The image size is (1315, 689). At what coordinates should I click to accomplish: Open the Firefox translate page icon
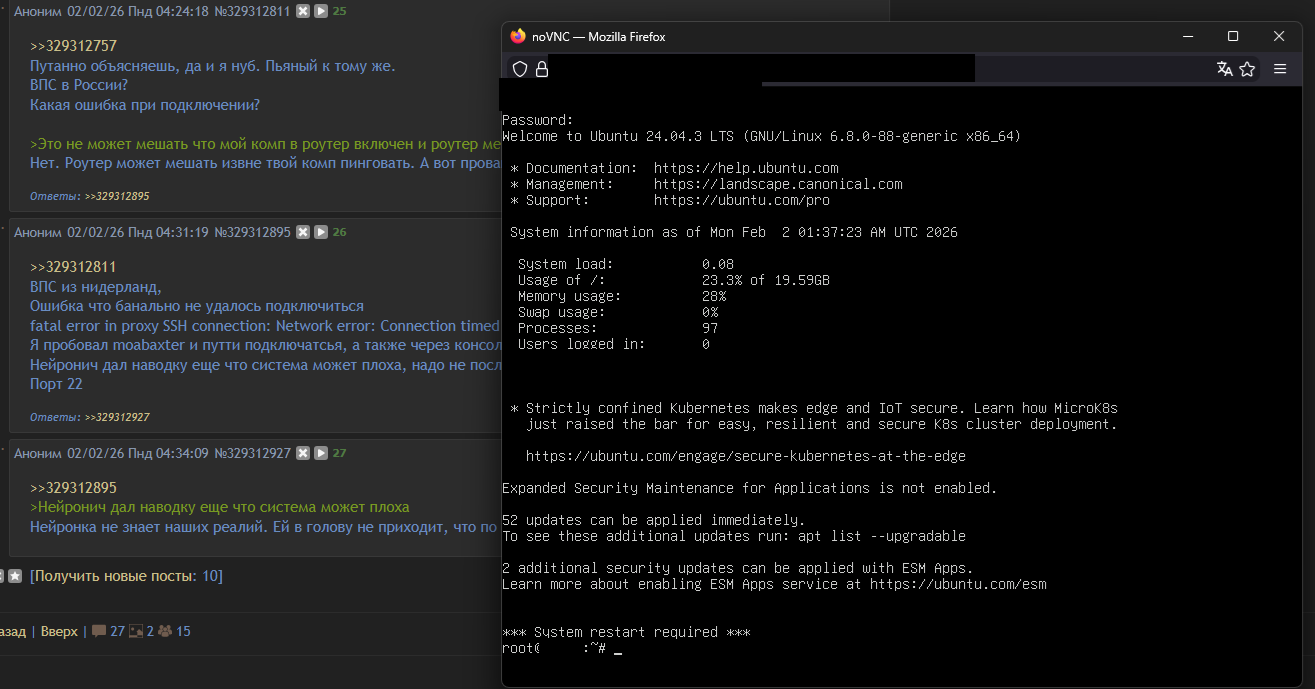point(1224,69)
